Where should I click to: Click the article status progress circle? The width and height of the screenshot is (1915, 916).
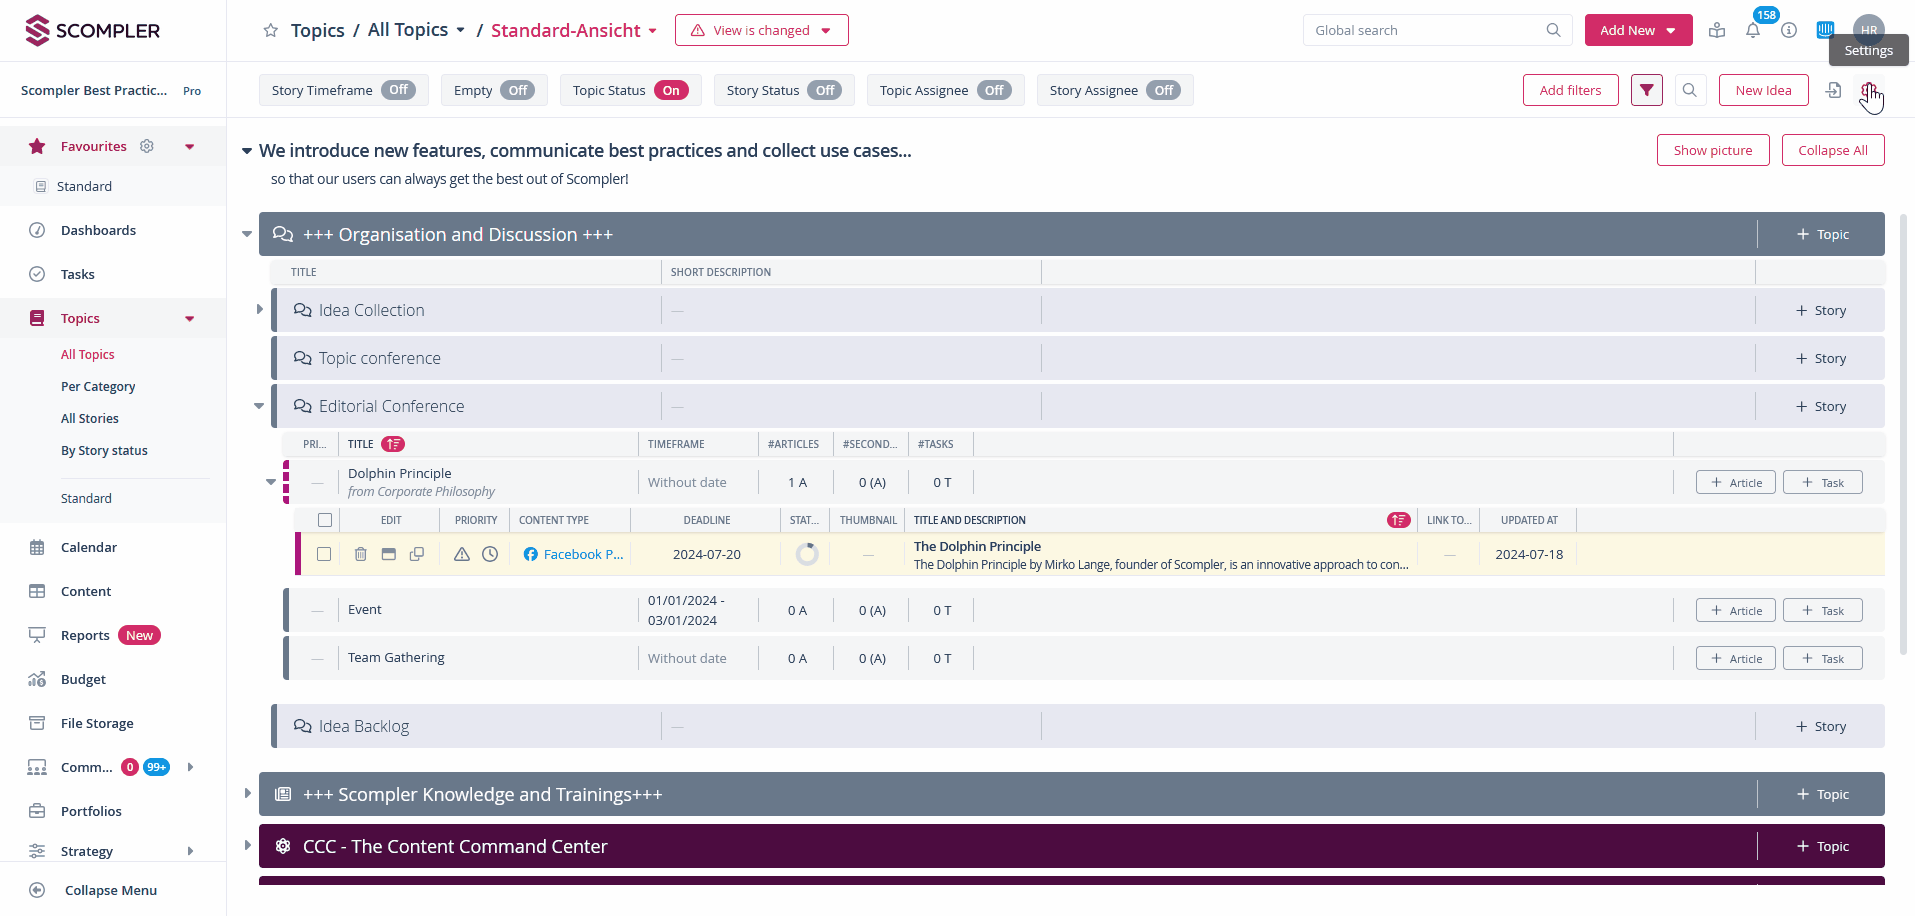point(806,554)
